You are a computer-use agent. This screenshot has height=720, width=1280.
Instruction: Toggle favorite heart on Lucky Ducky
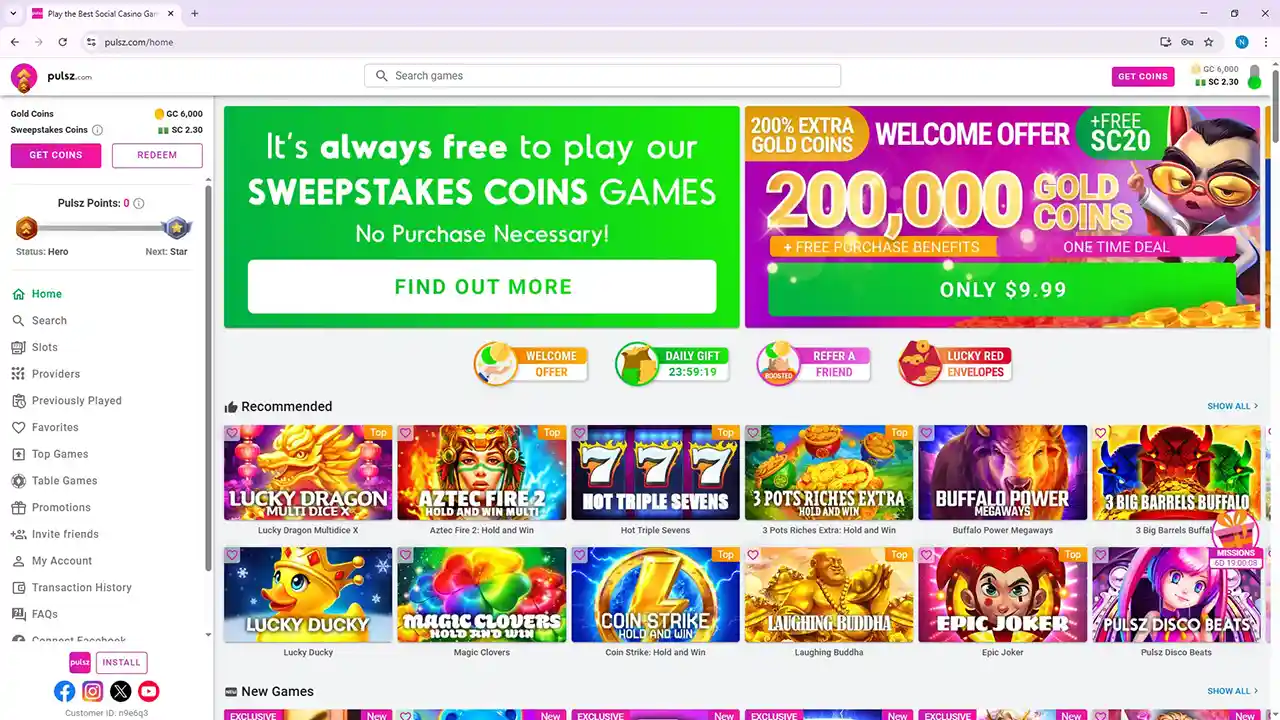(x=232, y=555)
